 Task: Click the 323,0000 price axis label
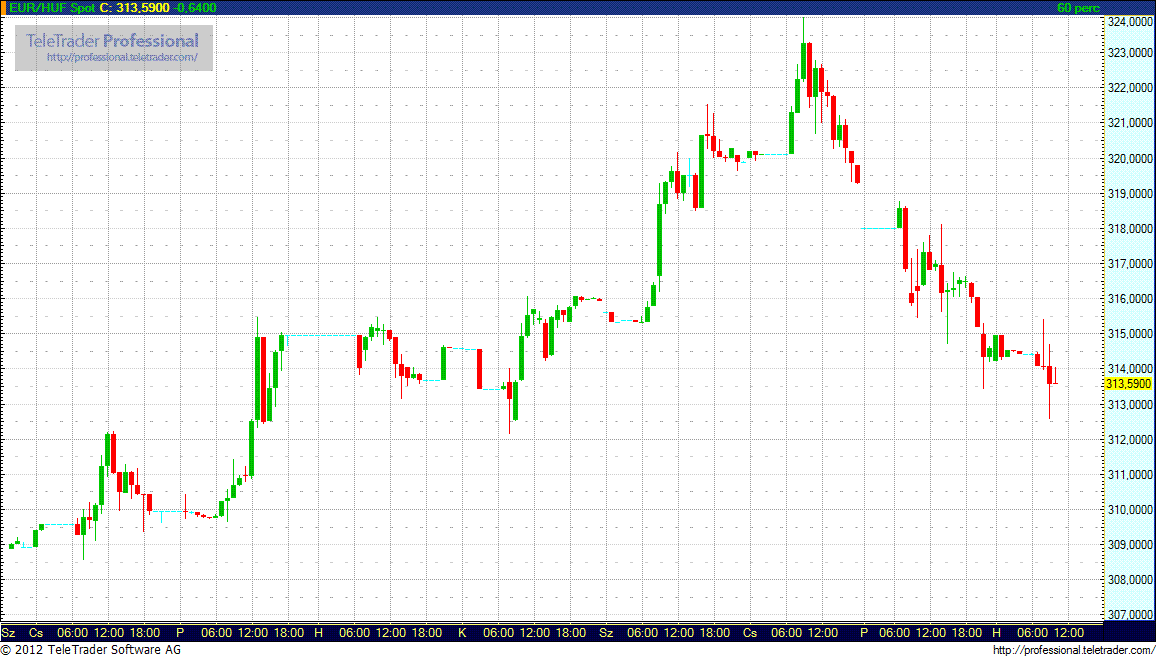click(1129, 53)
